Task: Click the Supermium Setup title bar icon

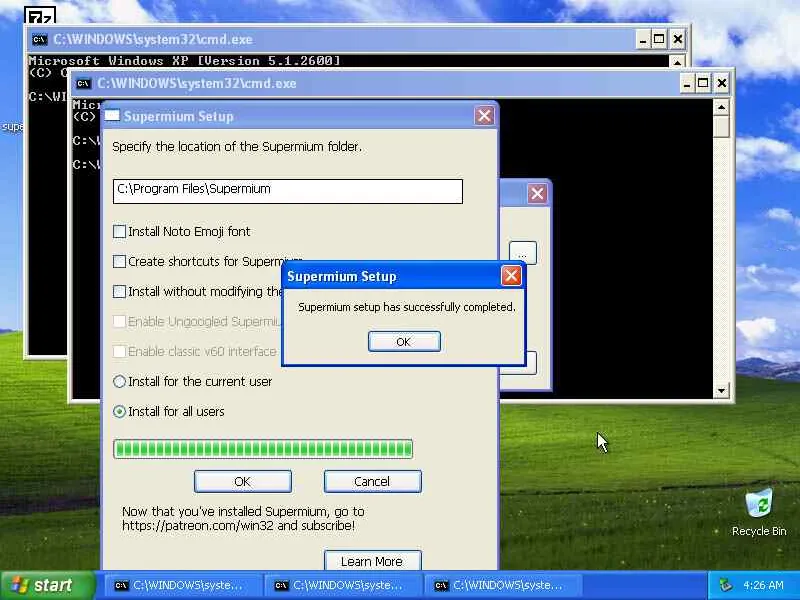Action: coord(112,116)
